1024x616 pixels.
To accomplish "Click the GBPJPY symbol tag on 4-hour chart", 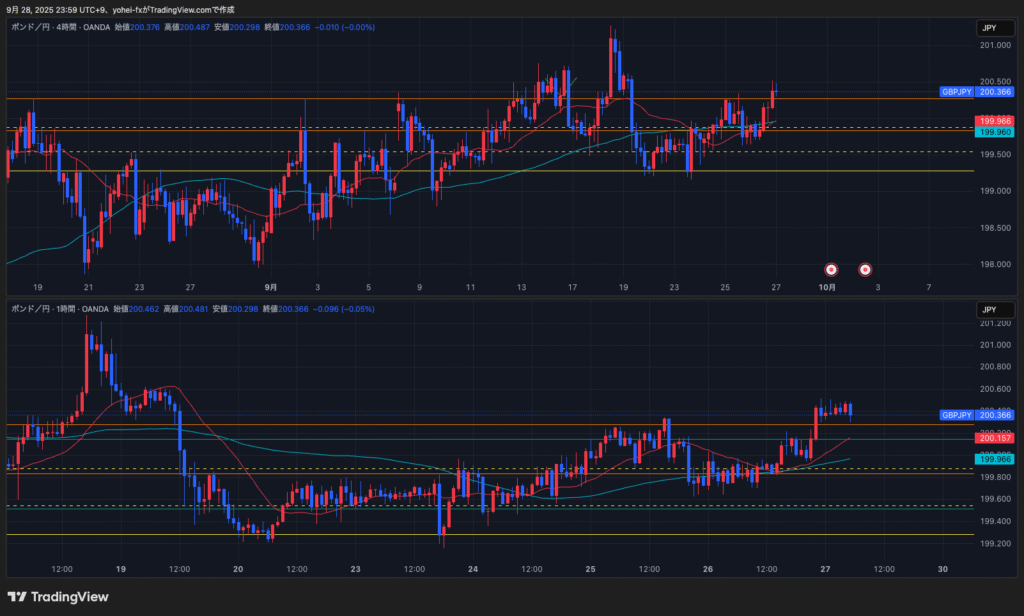I will (957, 92).
